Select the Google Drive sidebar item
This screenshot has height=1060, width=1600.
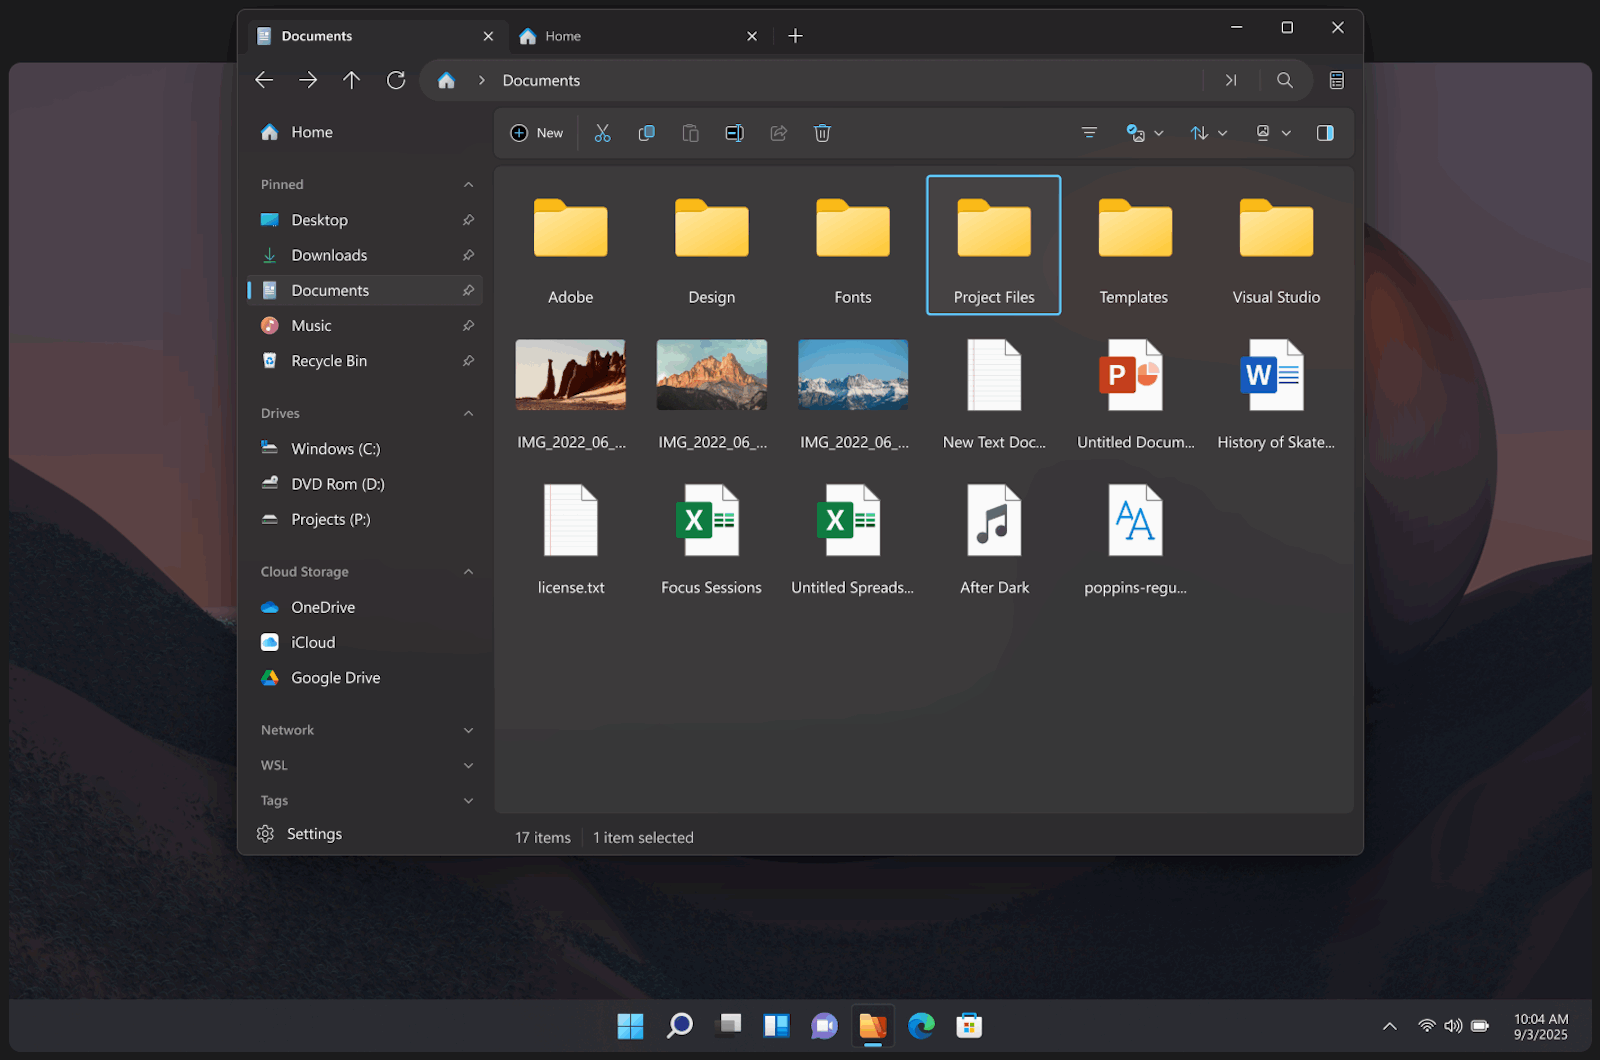click(335, 678)
